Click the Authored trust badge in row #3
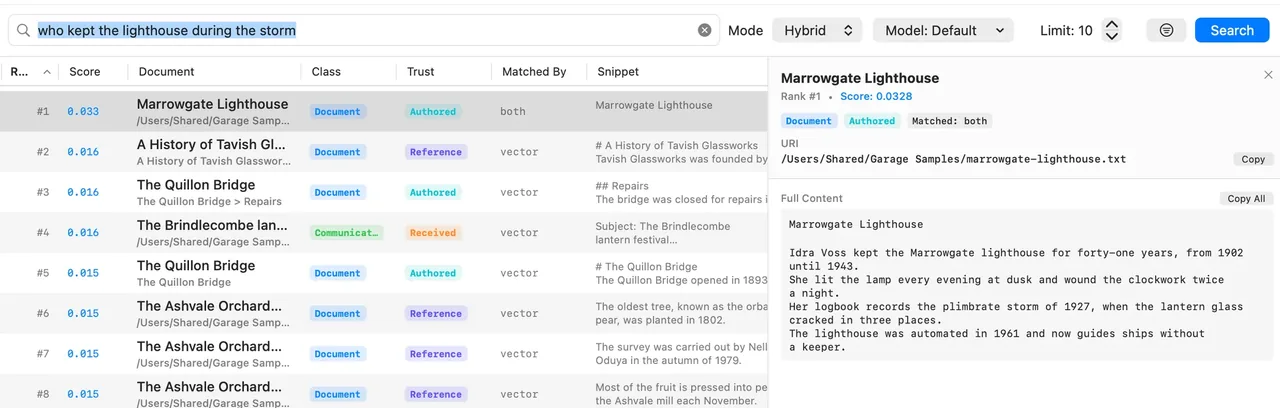Viewport: 1280px width, 408px height. (433, 192)
